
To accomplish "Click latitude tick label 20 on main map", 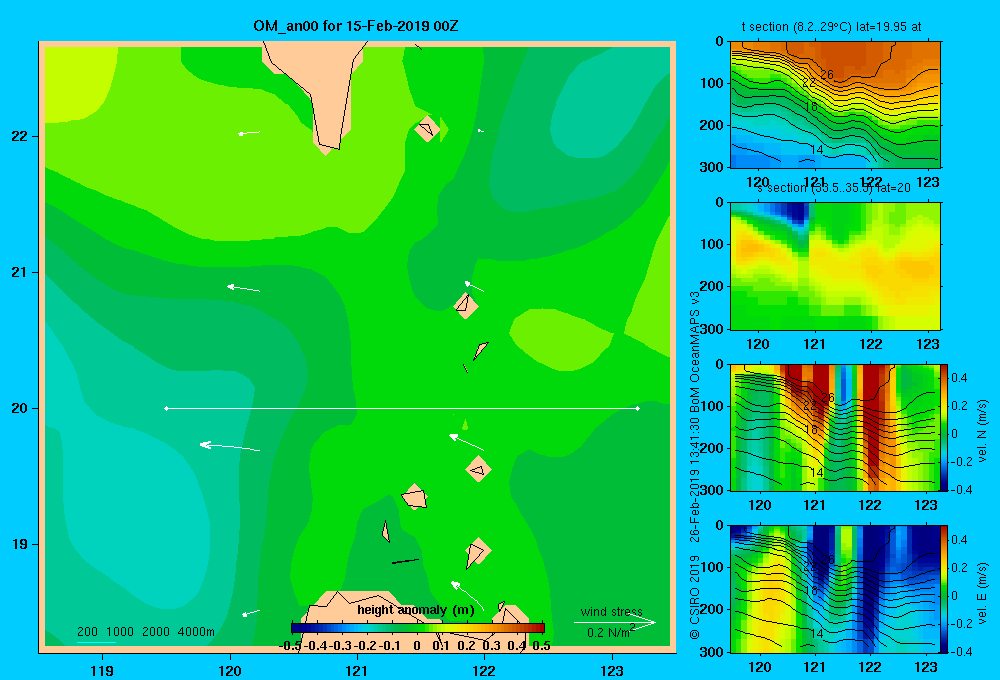I will (x=19, y=408).
